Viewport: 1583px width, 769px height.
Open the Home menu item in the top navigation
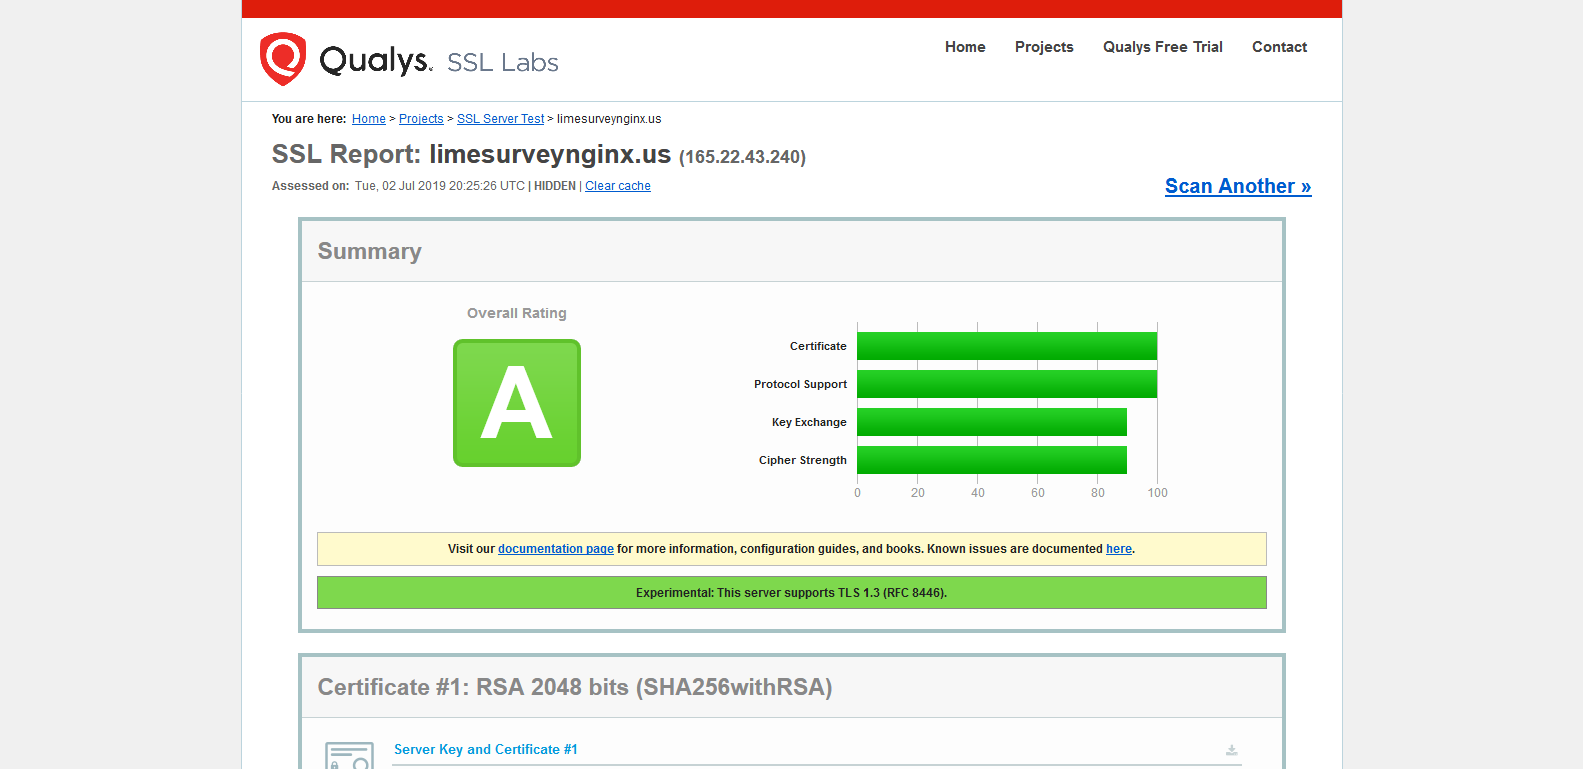pos(965,47)
